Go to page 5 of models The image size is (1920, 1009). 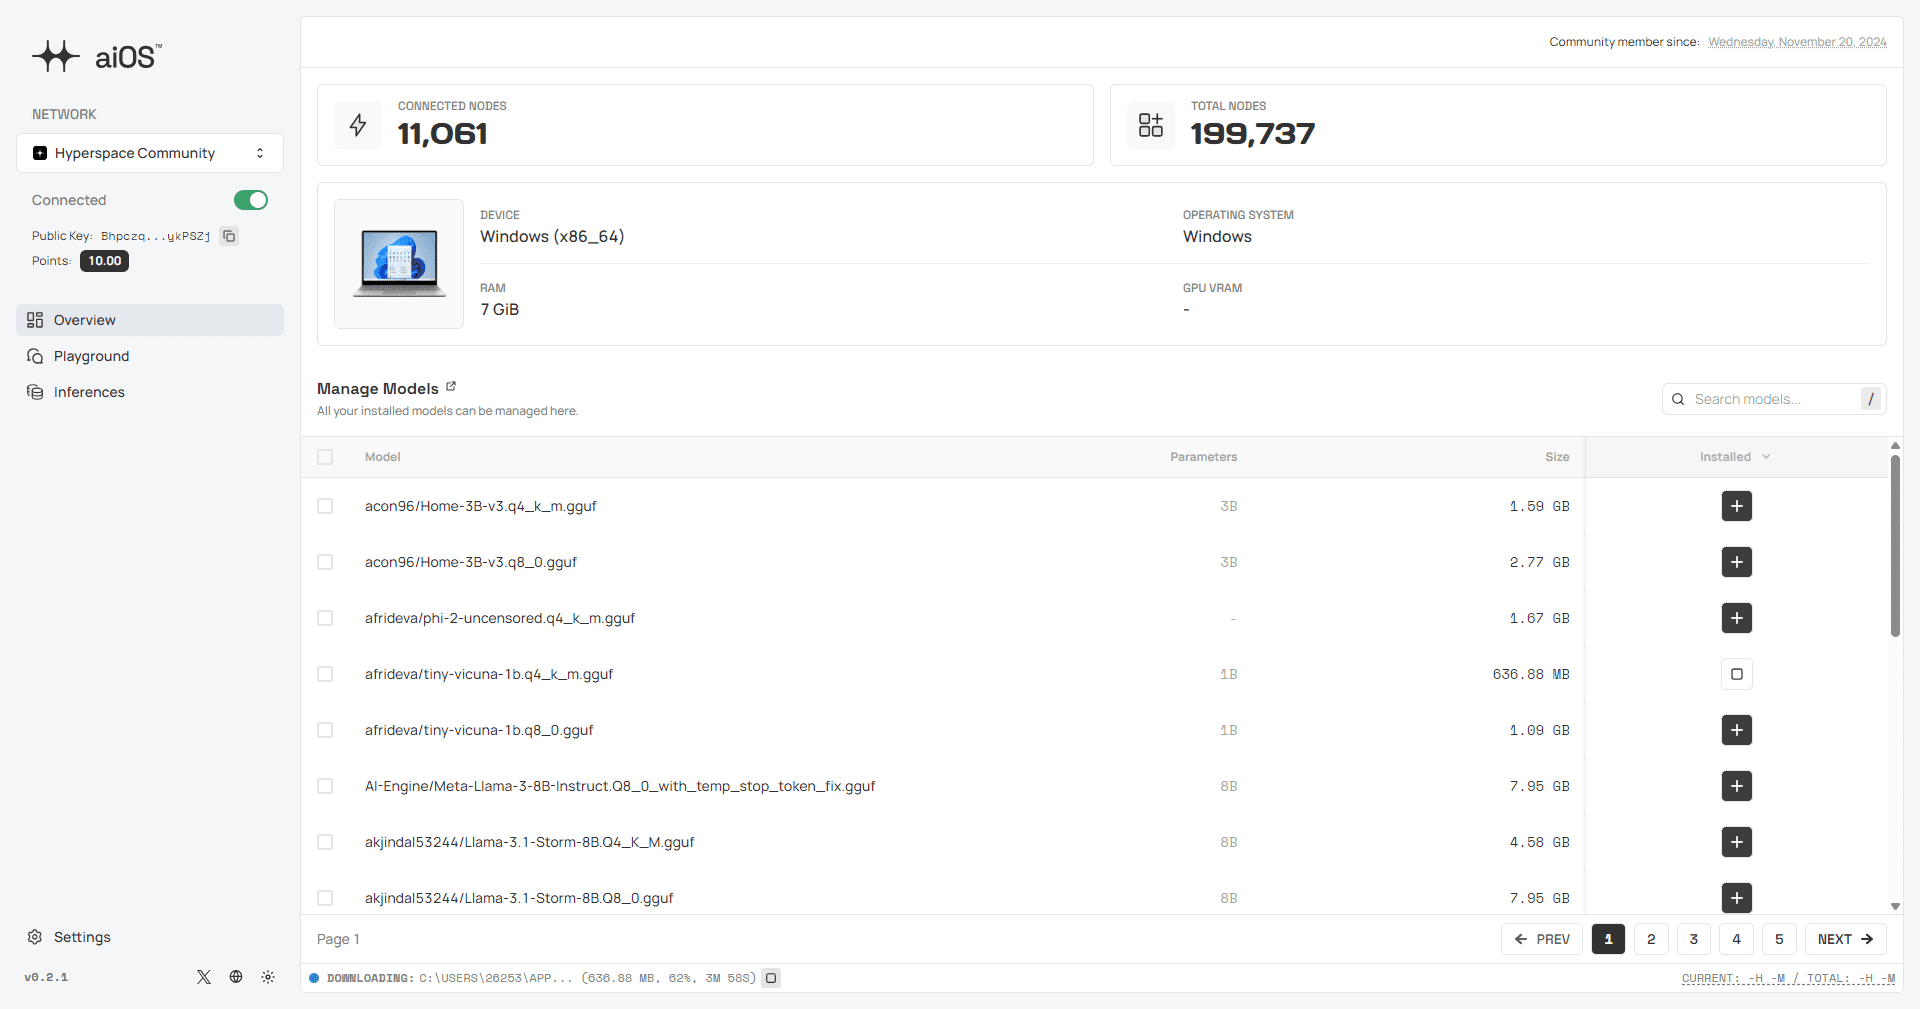pos(1779,939)
